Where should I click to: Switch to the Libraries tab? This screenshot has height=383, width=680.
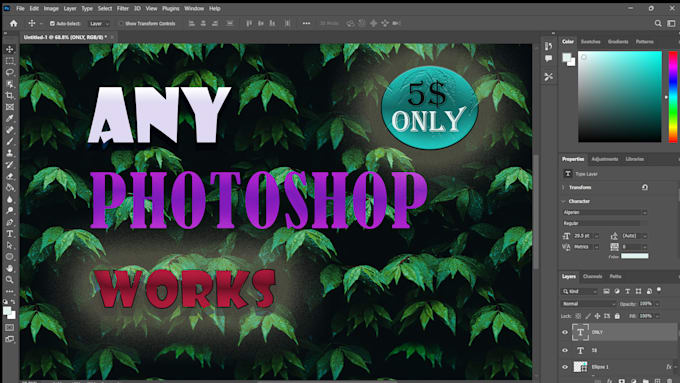tap(634, 159)
